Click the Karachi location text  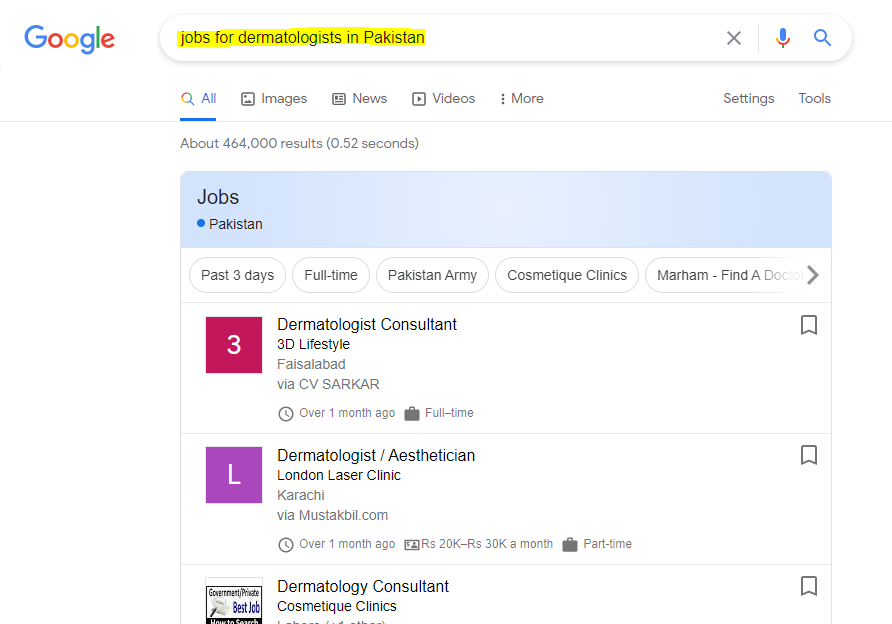(x=301, y=495)
